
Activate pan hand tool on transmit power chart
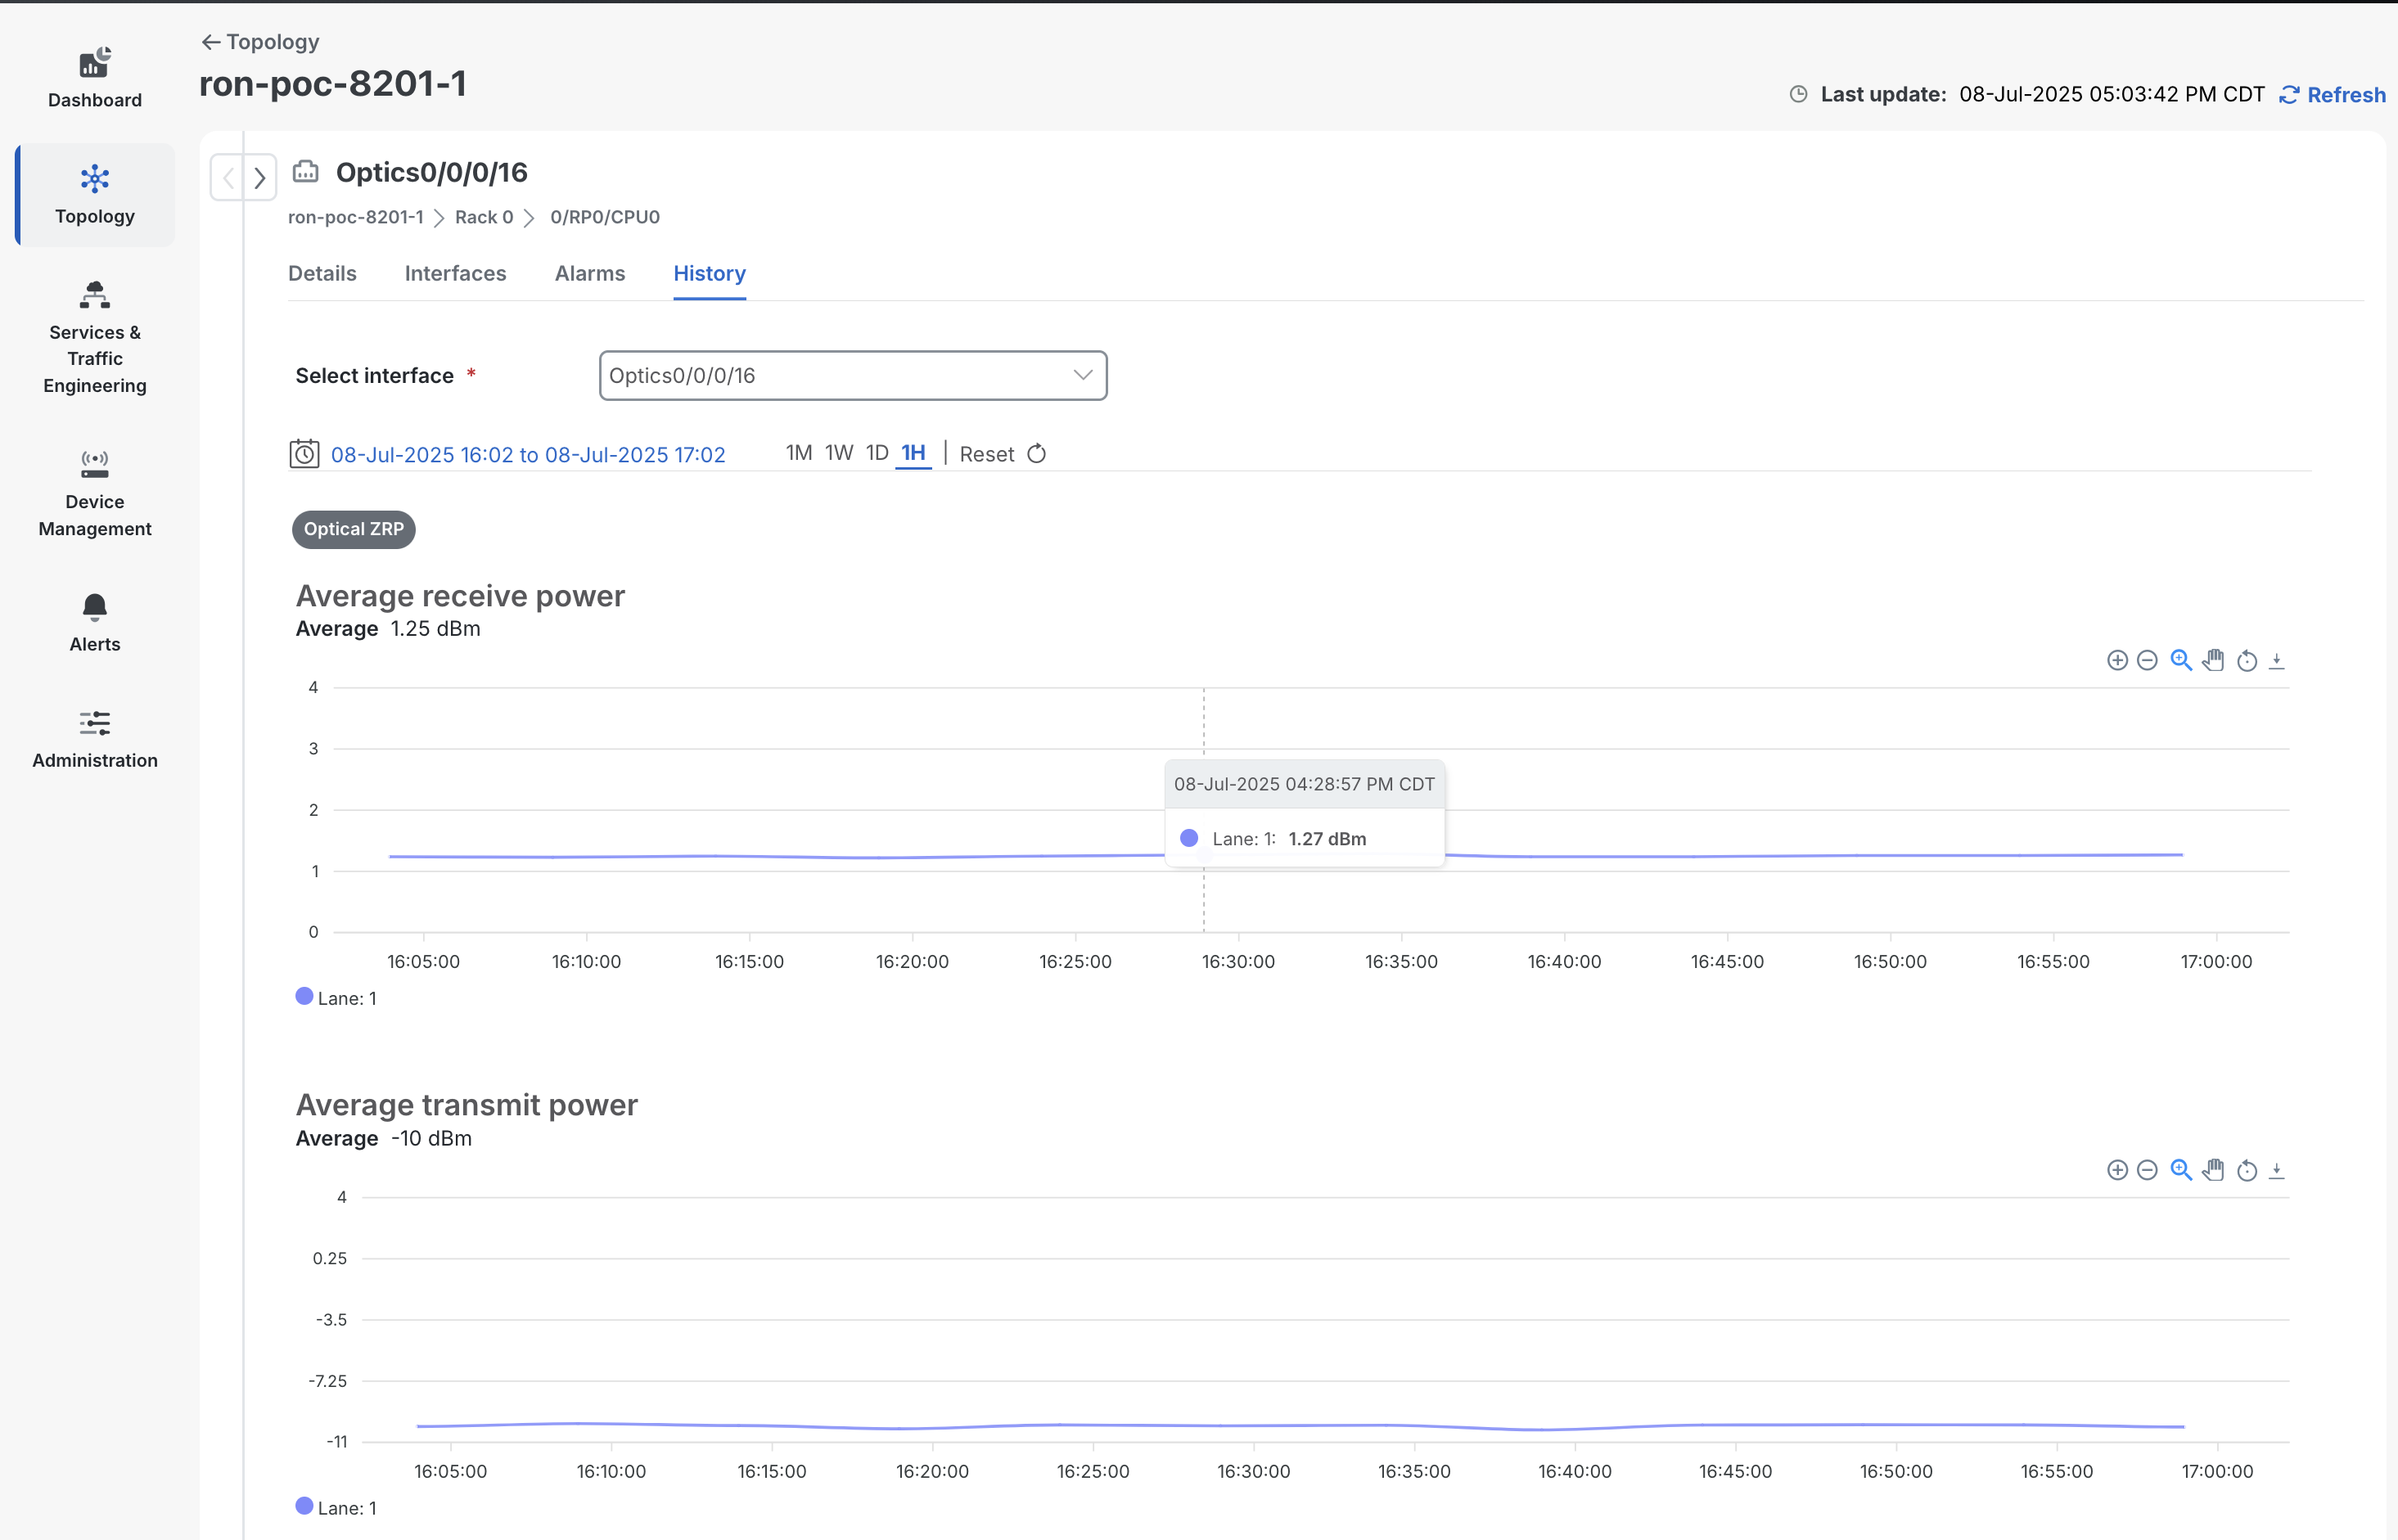(2213, 1170)
